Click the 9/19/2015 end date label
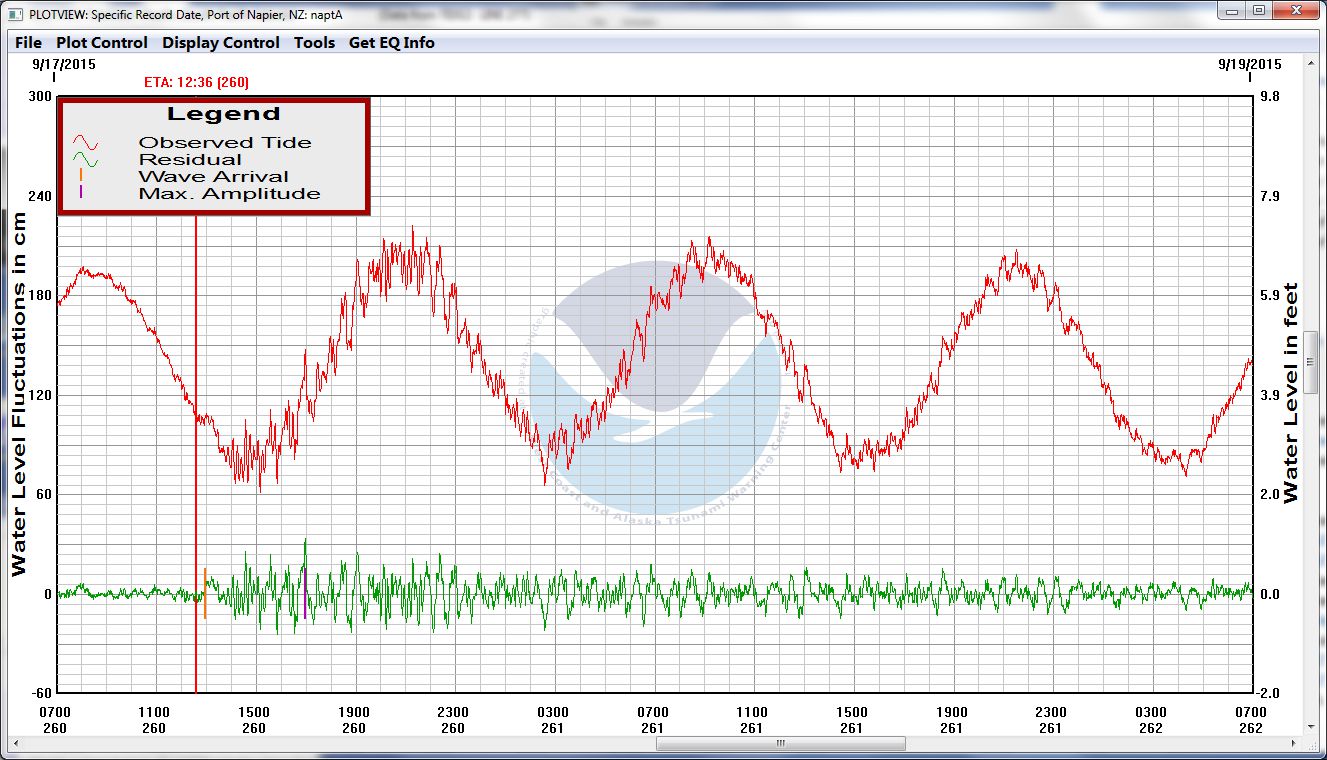The height and width of the screenshot is (760, 1327). 1249,63
